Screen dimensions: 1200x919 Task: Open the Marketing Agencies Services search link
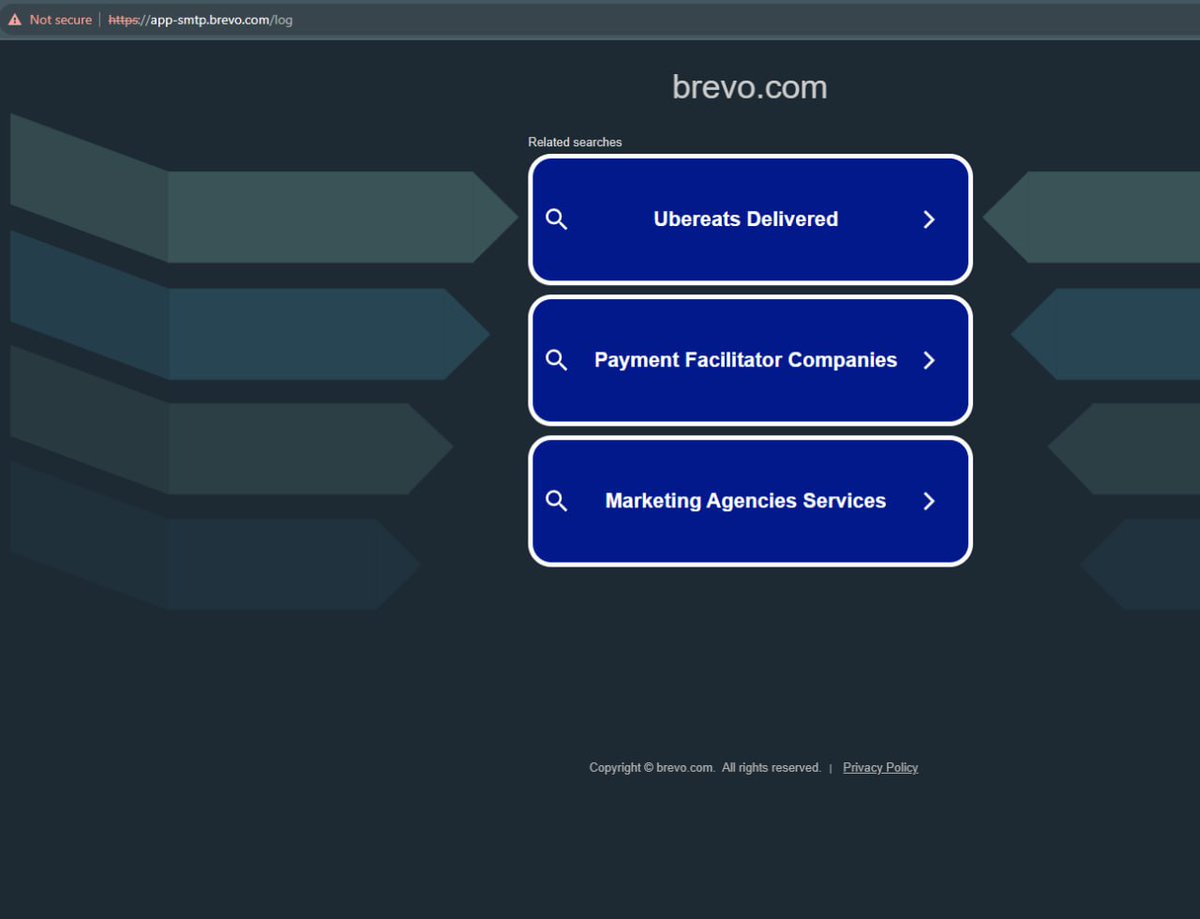point(750,501)
